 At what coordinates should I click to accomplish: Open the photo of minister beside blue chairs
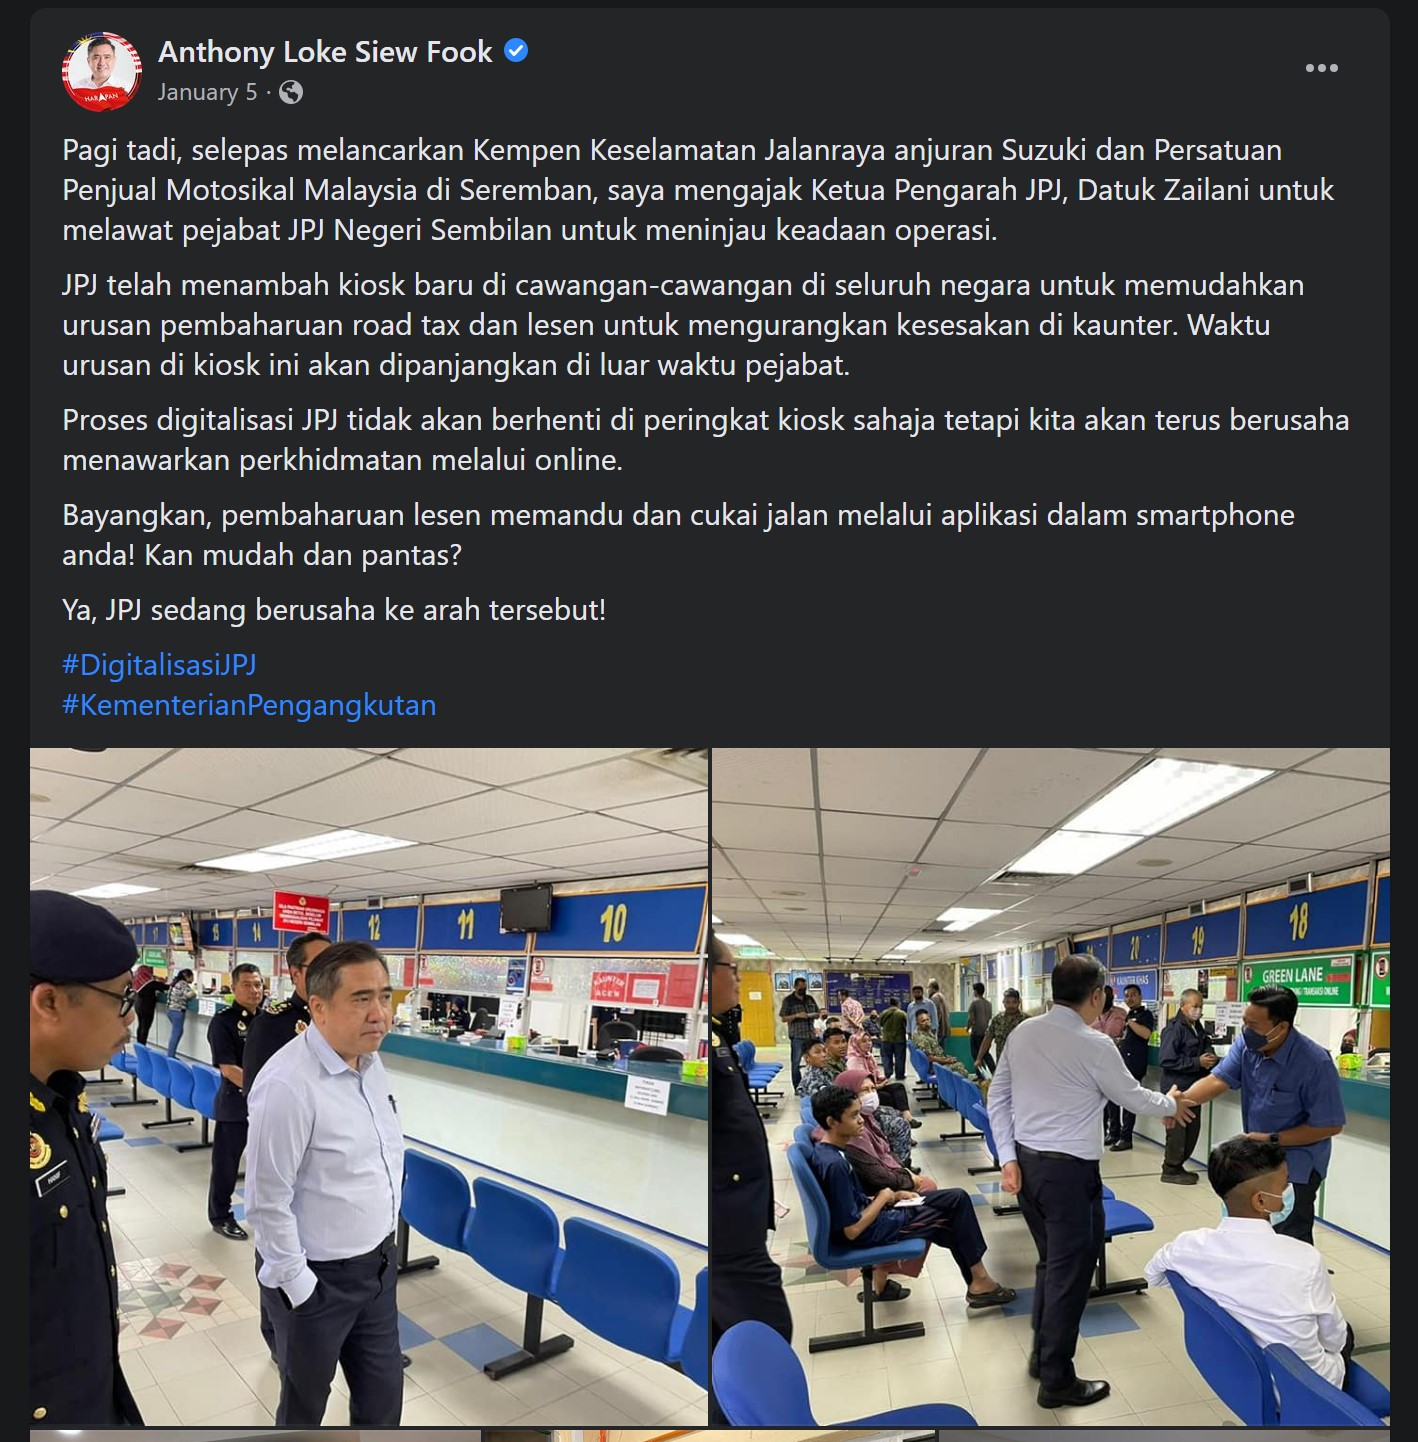pyautogui.click(x=369, y=1086)
